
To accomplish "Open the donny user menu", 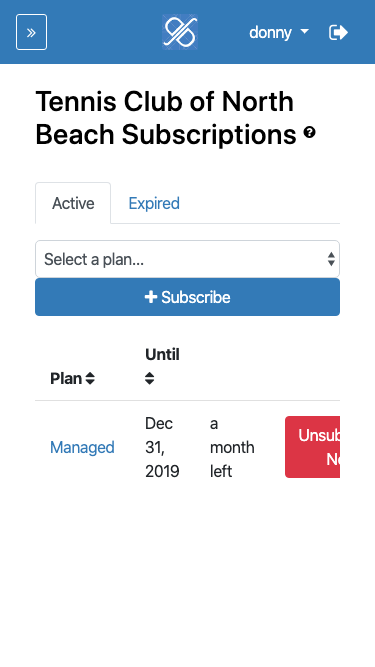I will [279, 33].
